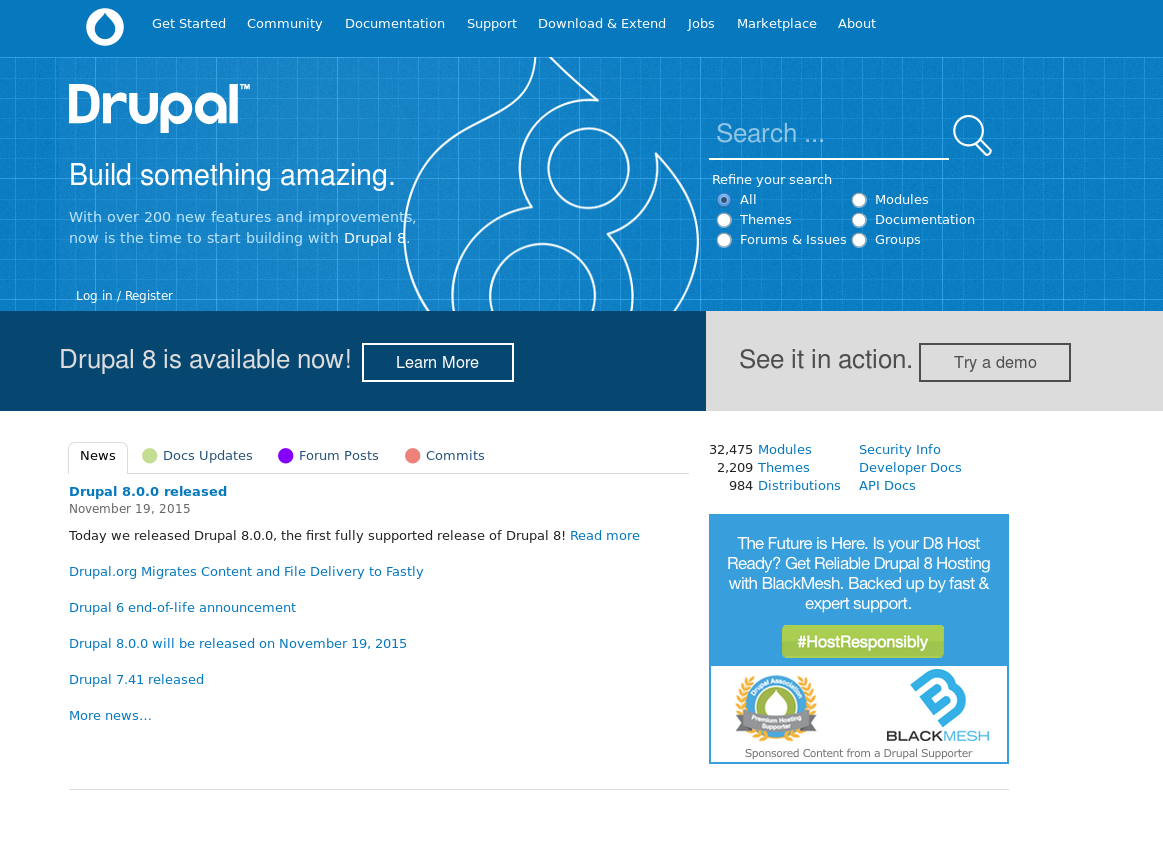Select the Modules search radio button

(859, 200)
